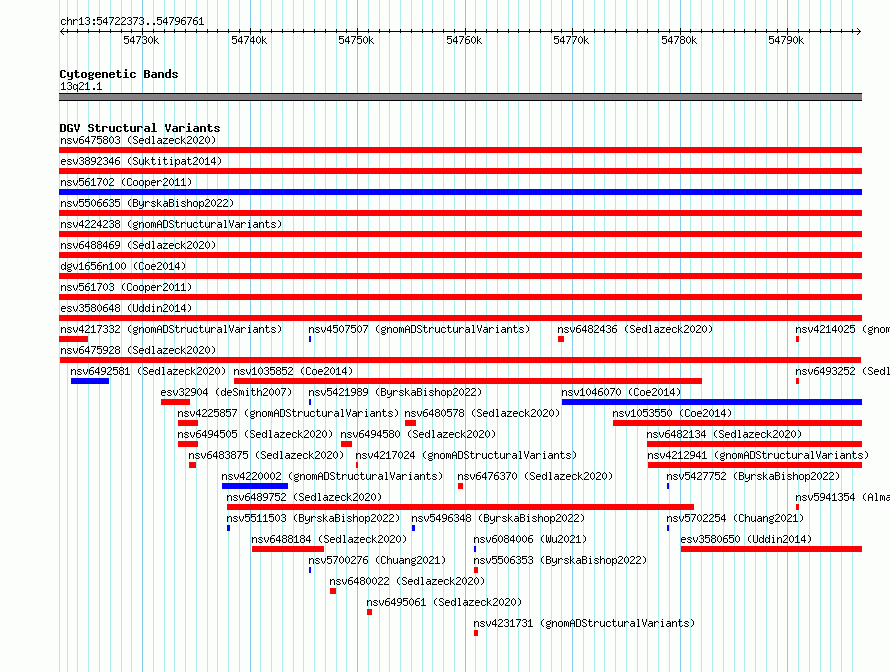Click nsv5496348 (ByrskaBishop2022) label
This screenshot has width=890, height=672.
(498, 518)
